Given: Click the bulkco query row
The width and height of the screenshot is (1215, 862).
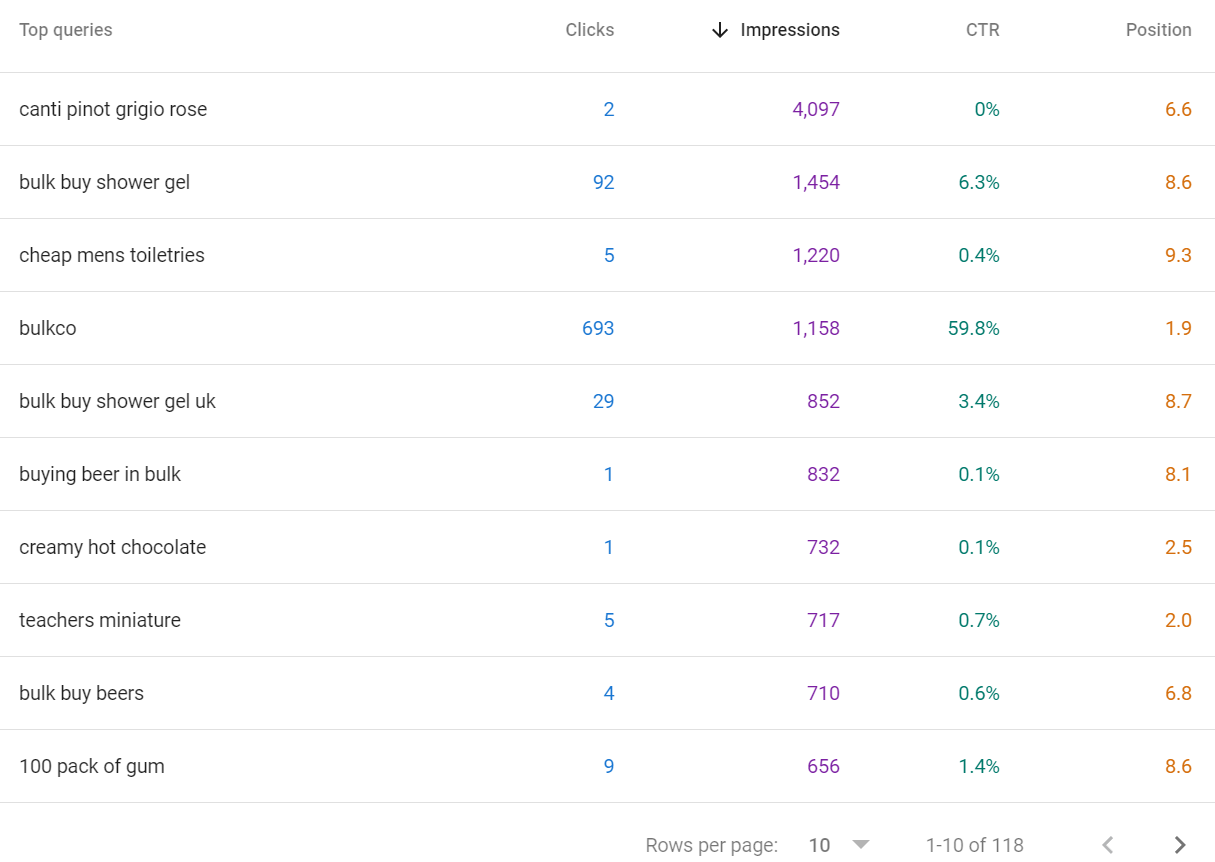Looking at the screenshot, I should 48,328.
